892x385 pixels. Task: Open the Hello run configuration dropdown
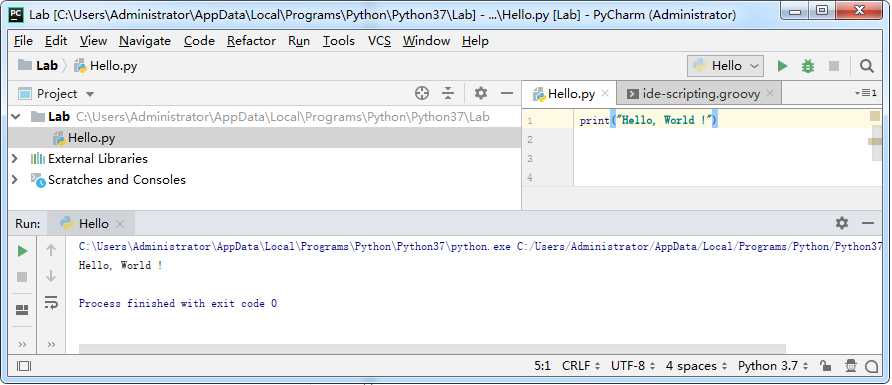click(725, 66)
